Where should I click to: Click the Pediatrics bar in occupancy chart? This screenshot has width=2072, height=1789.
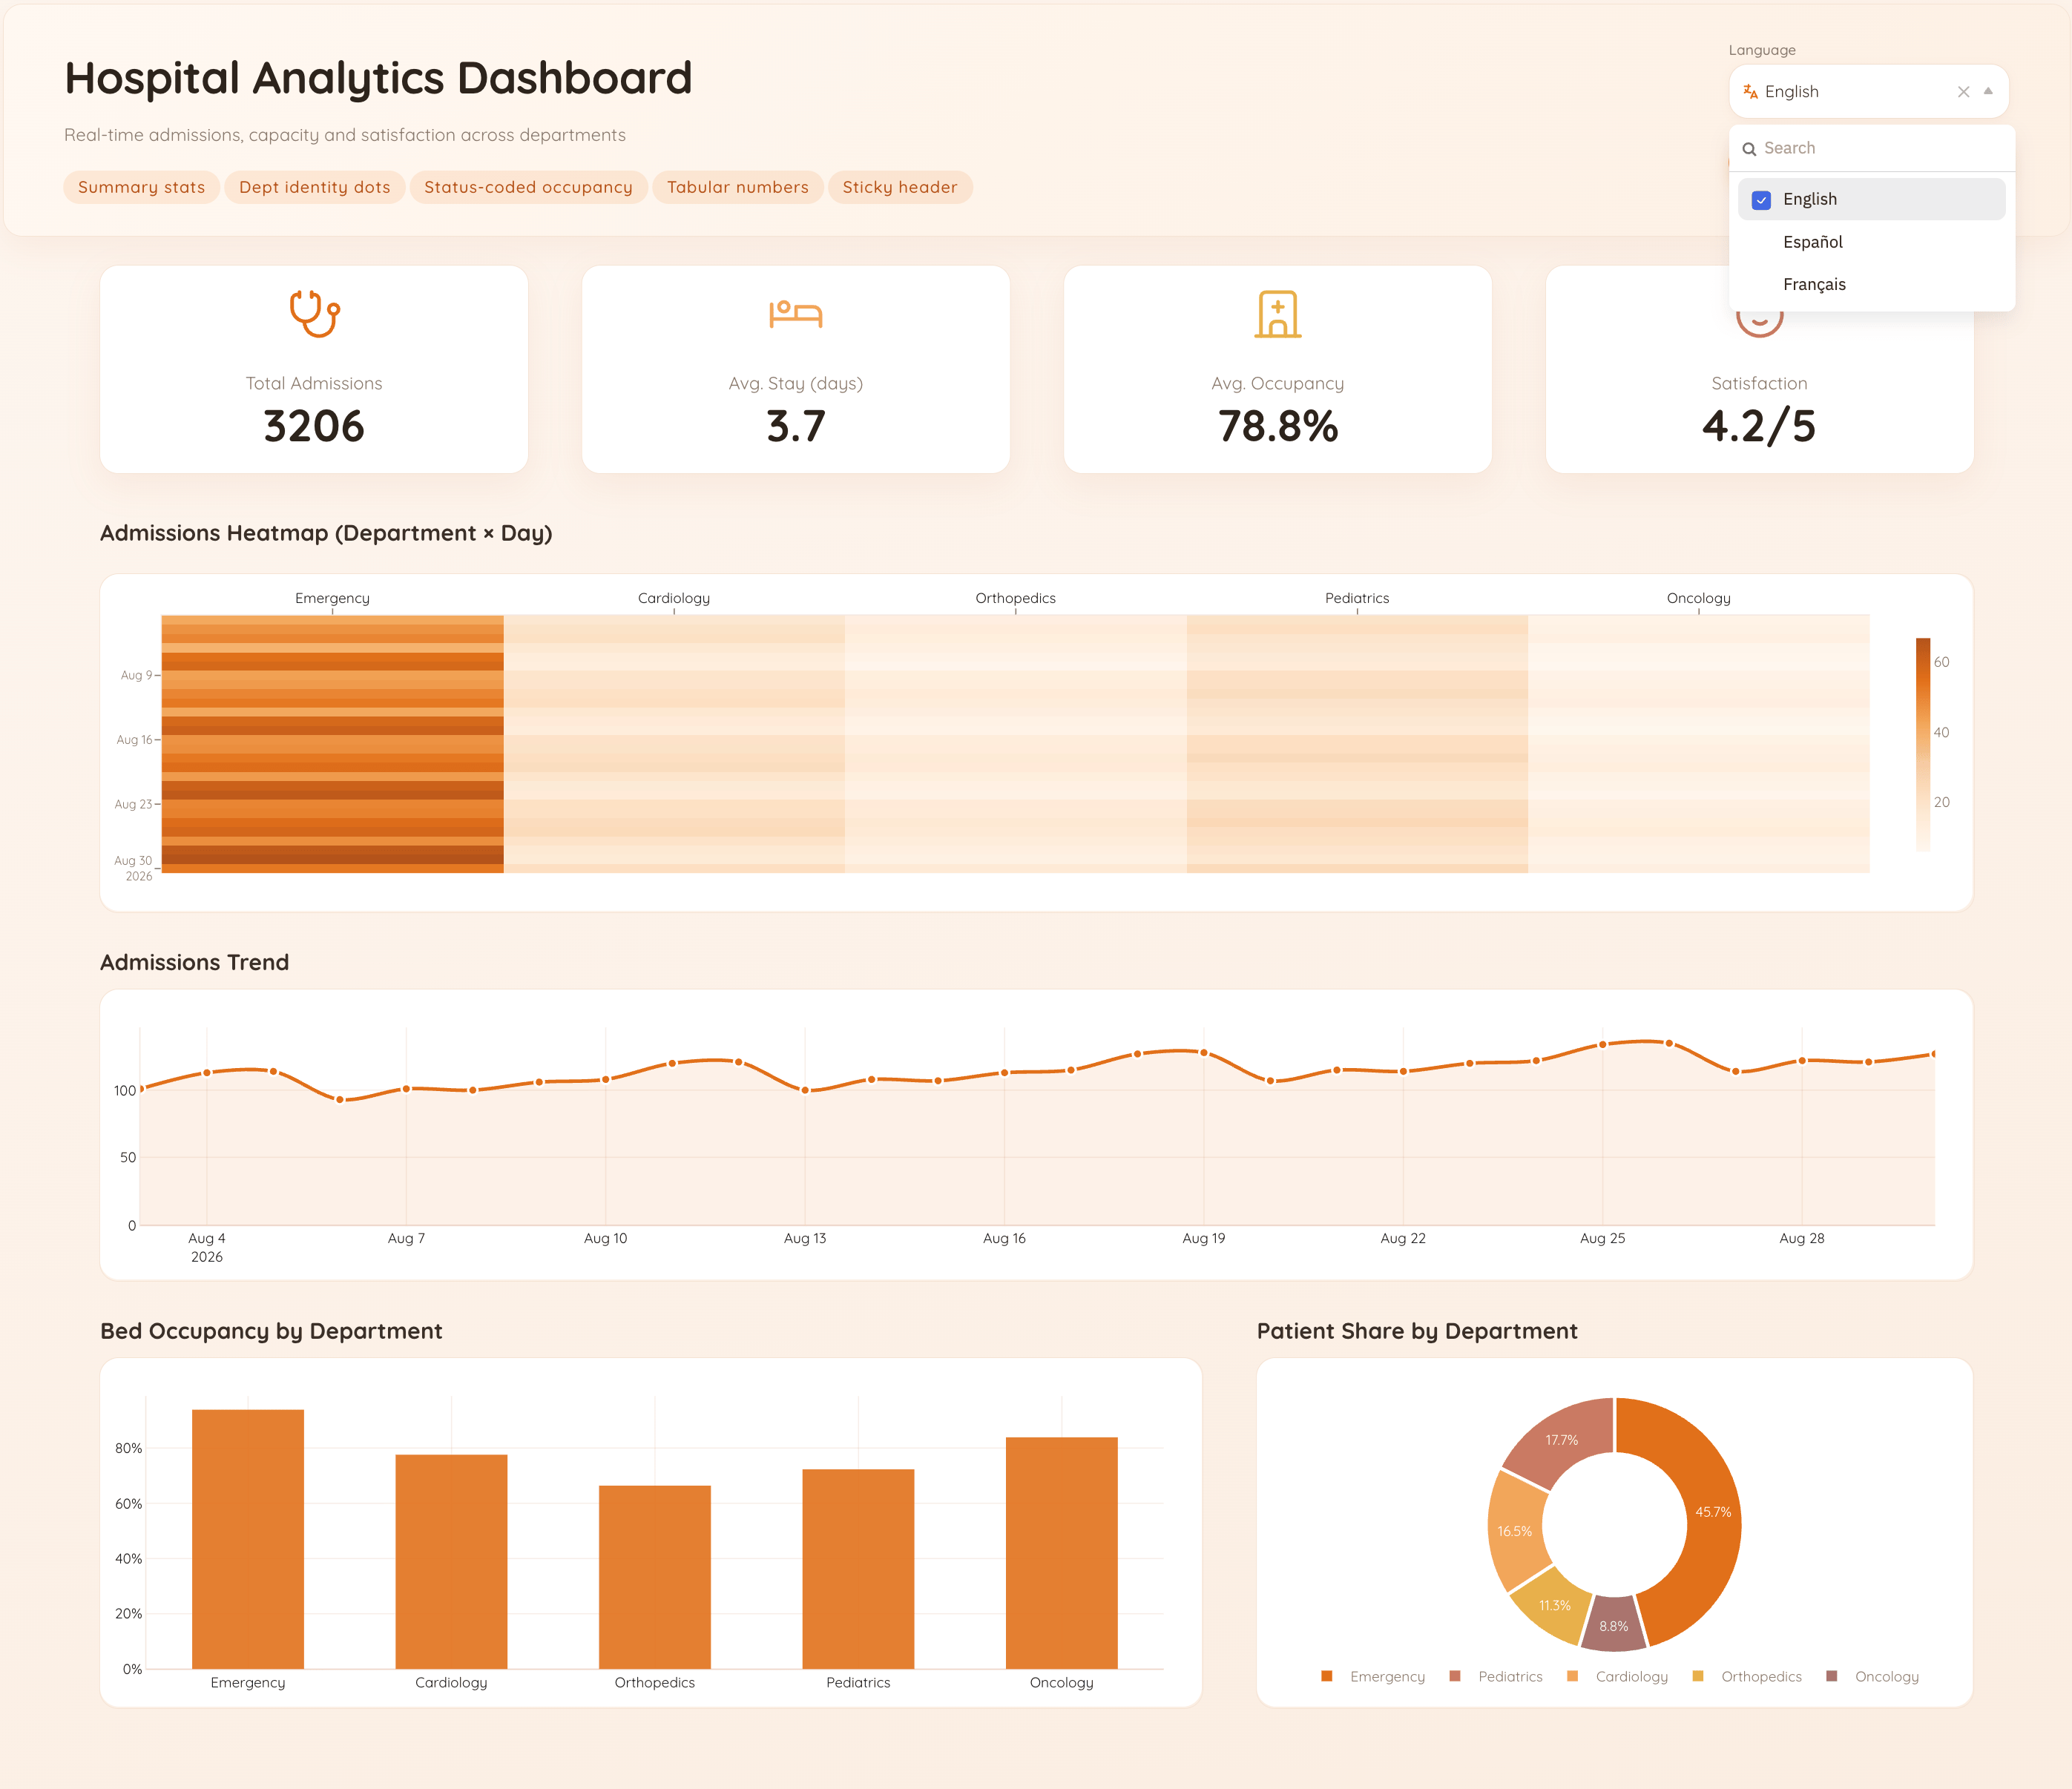pos(858,1569)
